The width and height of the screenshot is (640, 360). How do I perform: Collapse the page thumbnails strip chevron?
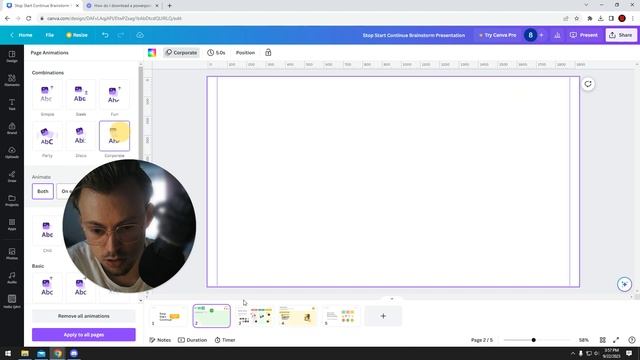pyautogui.click(x=392, y=299)
